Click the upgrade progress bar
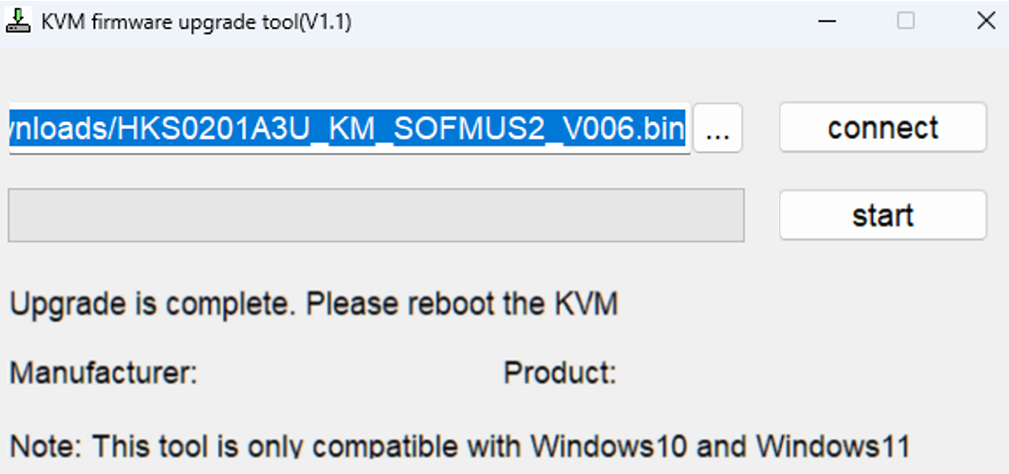 (376, 215)
